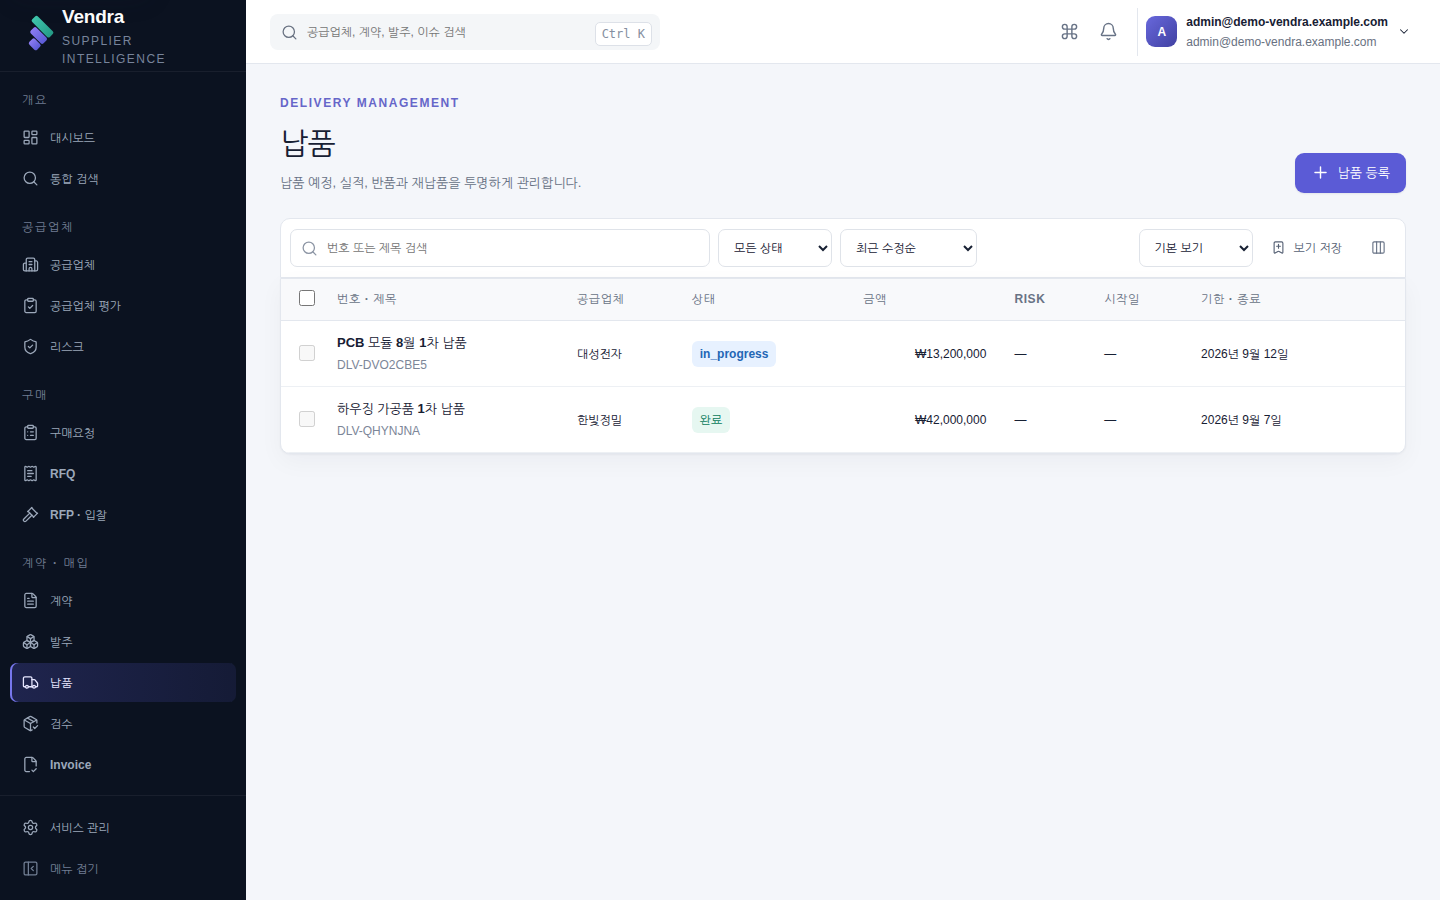Click the 금액 column header

click(x=875, y=299)
